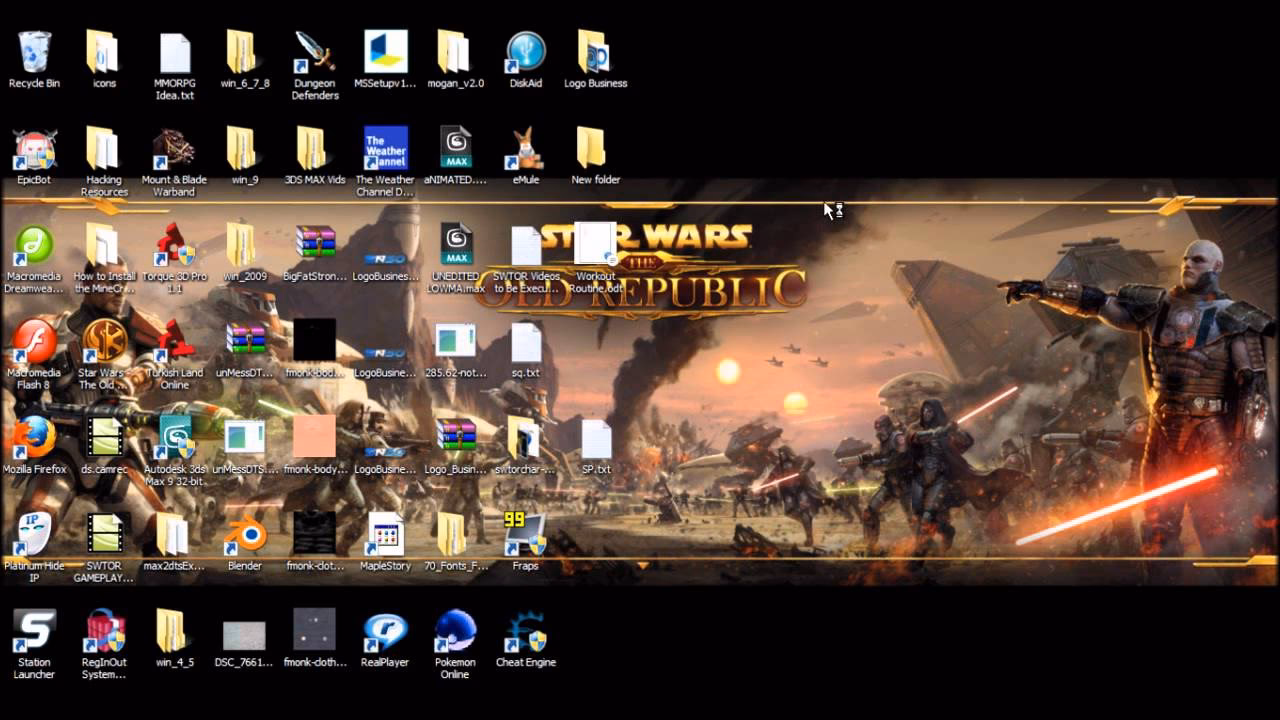Select the unMessDTS image file icon
The image size is (1280, 720).
pyautogui.click(x=244, y=438)
